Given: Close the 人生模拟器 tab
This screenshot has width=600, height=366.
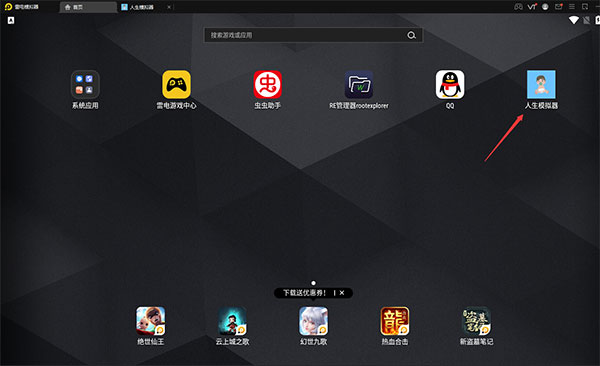Looking at the screenshot, I should click(x=169, y=7).
